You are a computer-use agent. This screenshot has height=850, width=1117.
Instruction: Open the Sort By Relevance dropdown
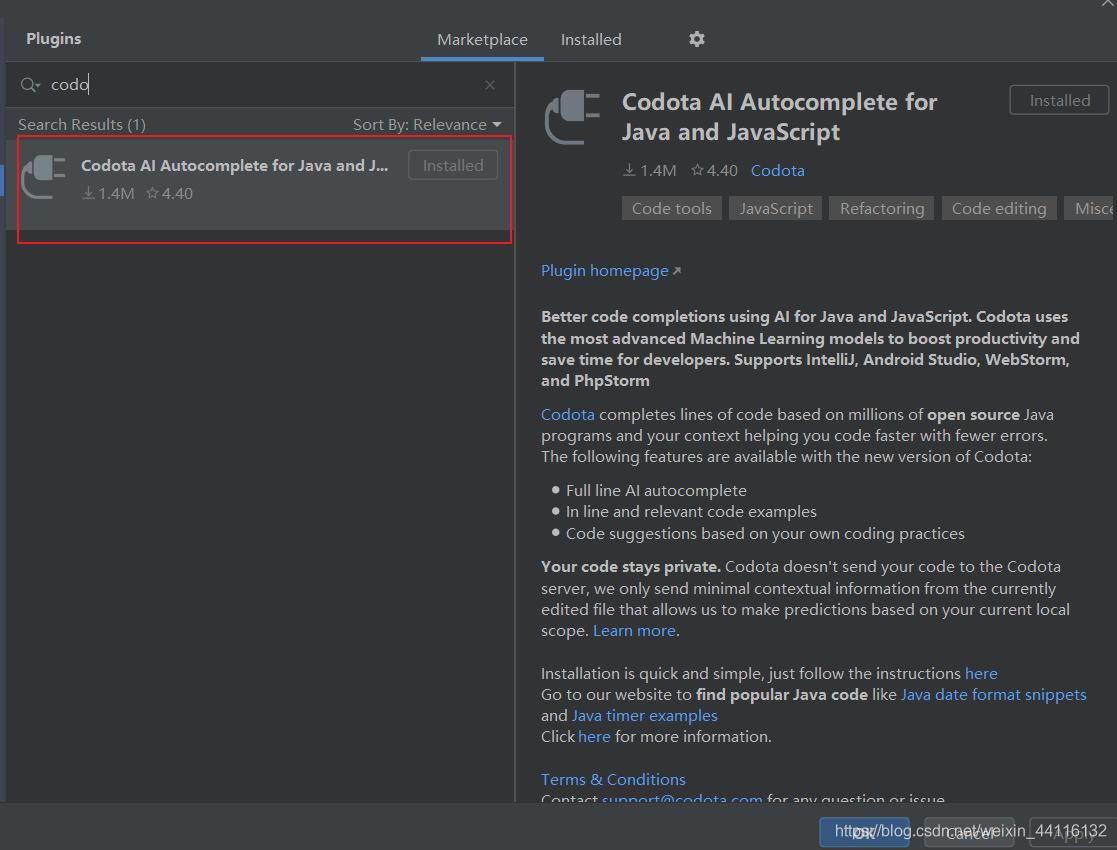point(427,125)
